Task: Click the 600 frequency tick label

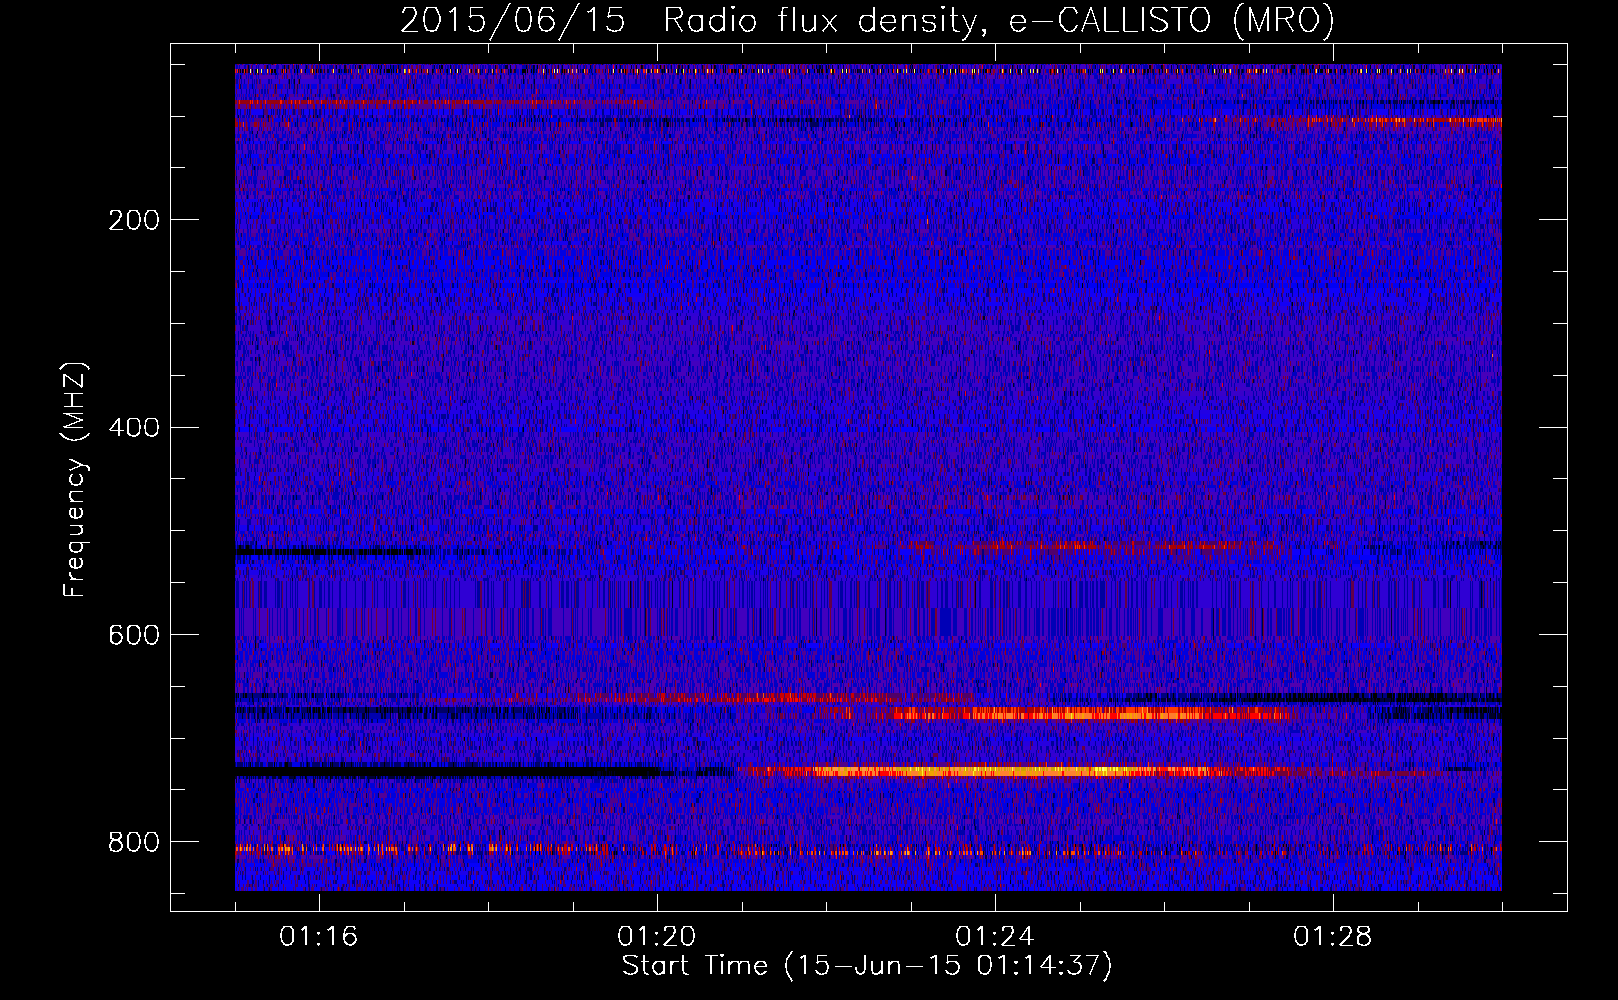Action: tap(134, 636)
